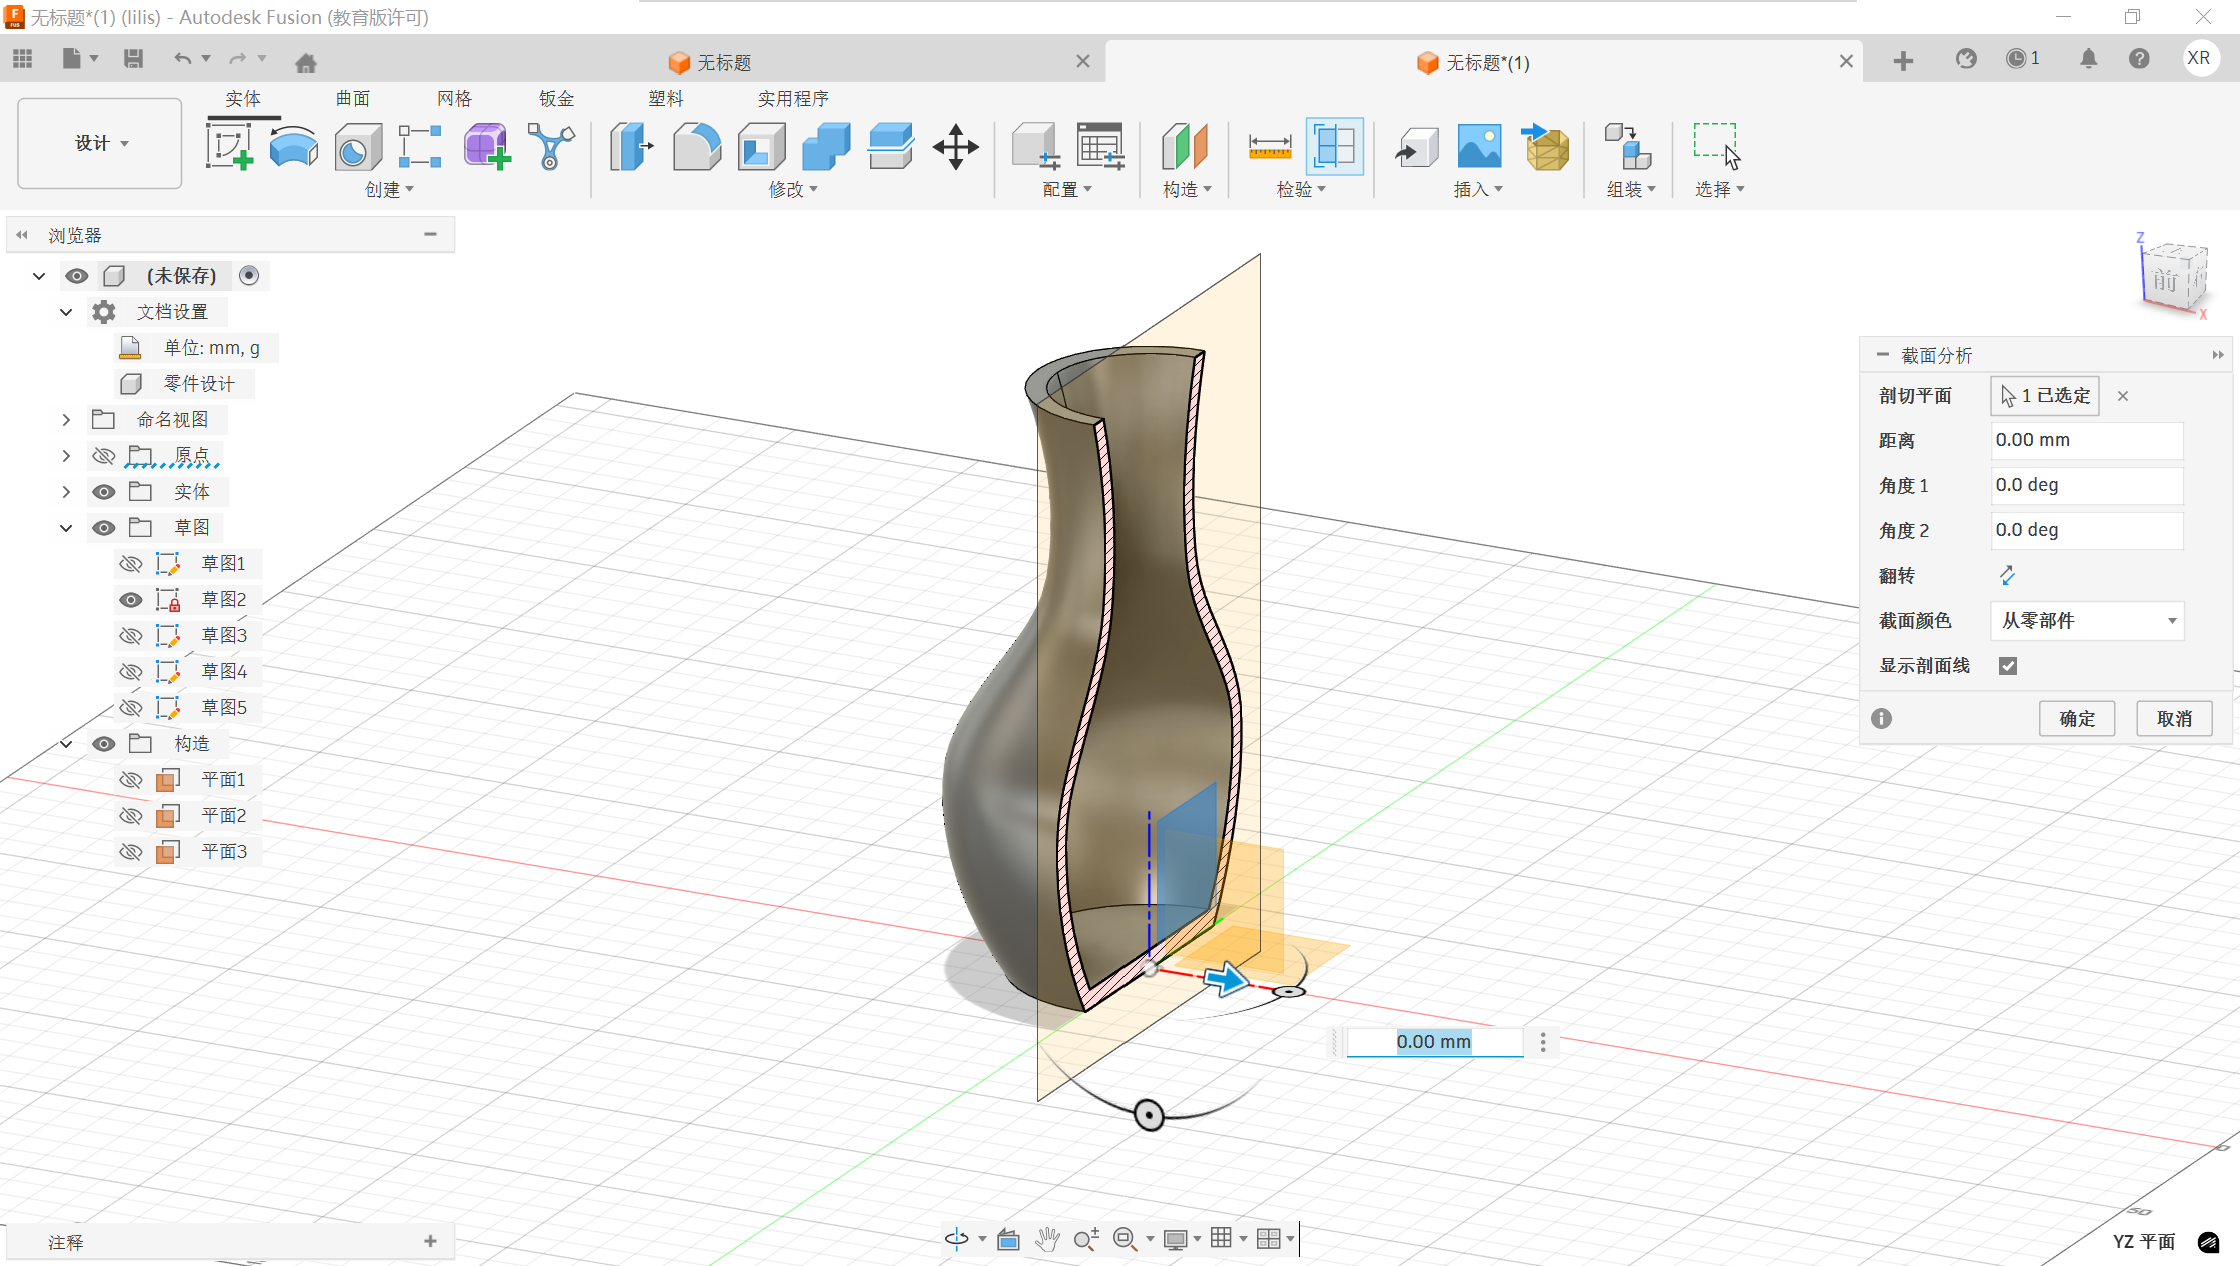
Task: Show the 原点 origin folder
Action: click(x=103, y=456)
